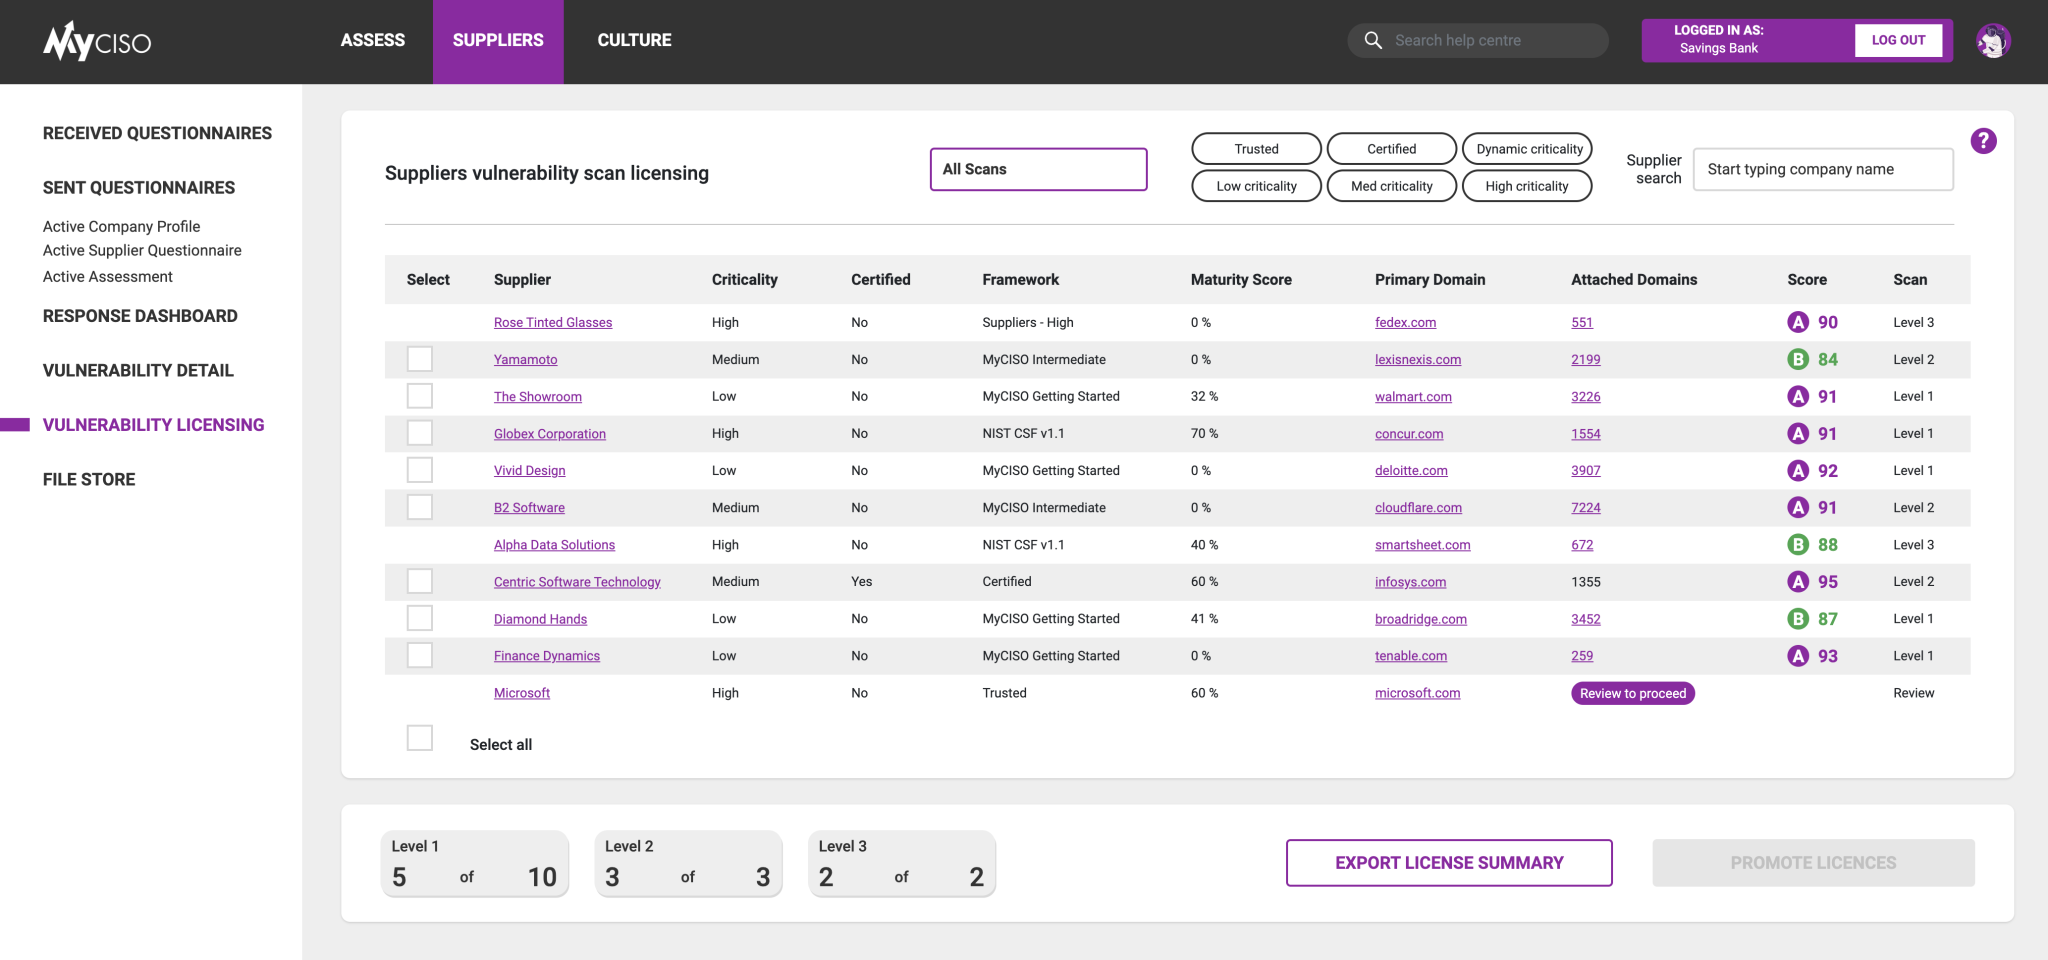
Task: Enable the Select all checkbox
Action: click(420, 738)
